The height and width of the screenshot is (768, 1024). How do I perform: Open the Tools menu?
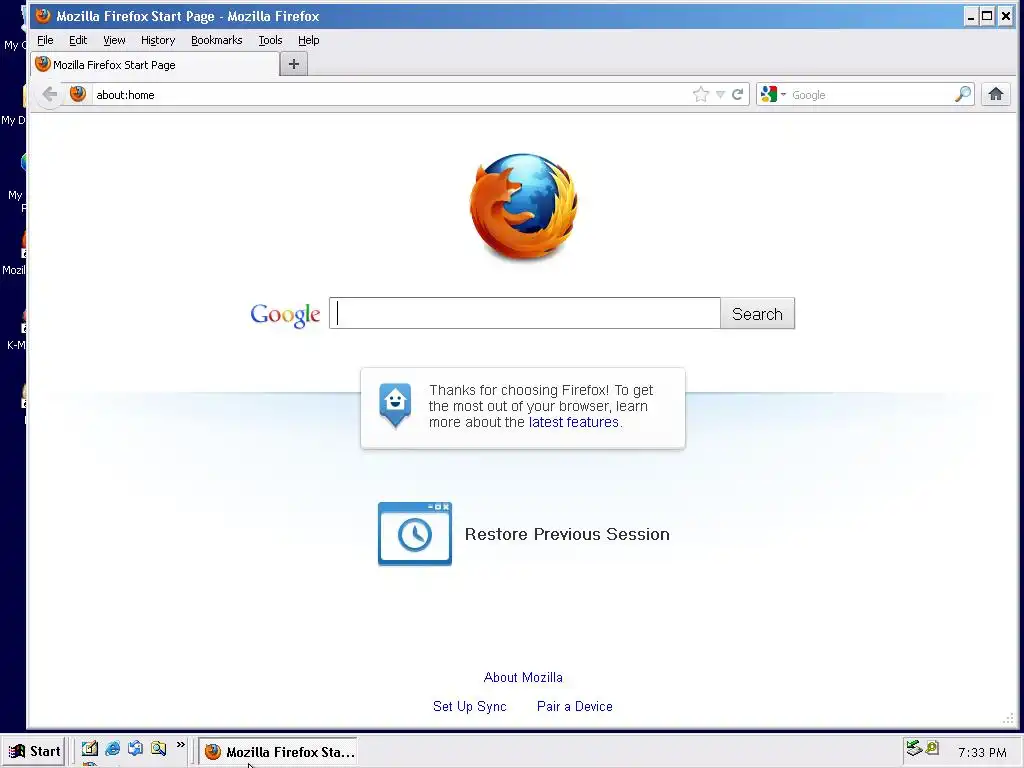[x=270, y=40]
